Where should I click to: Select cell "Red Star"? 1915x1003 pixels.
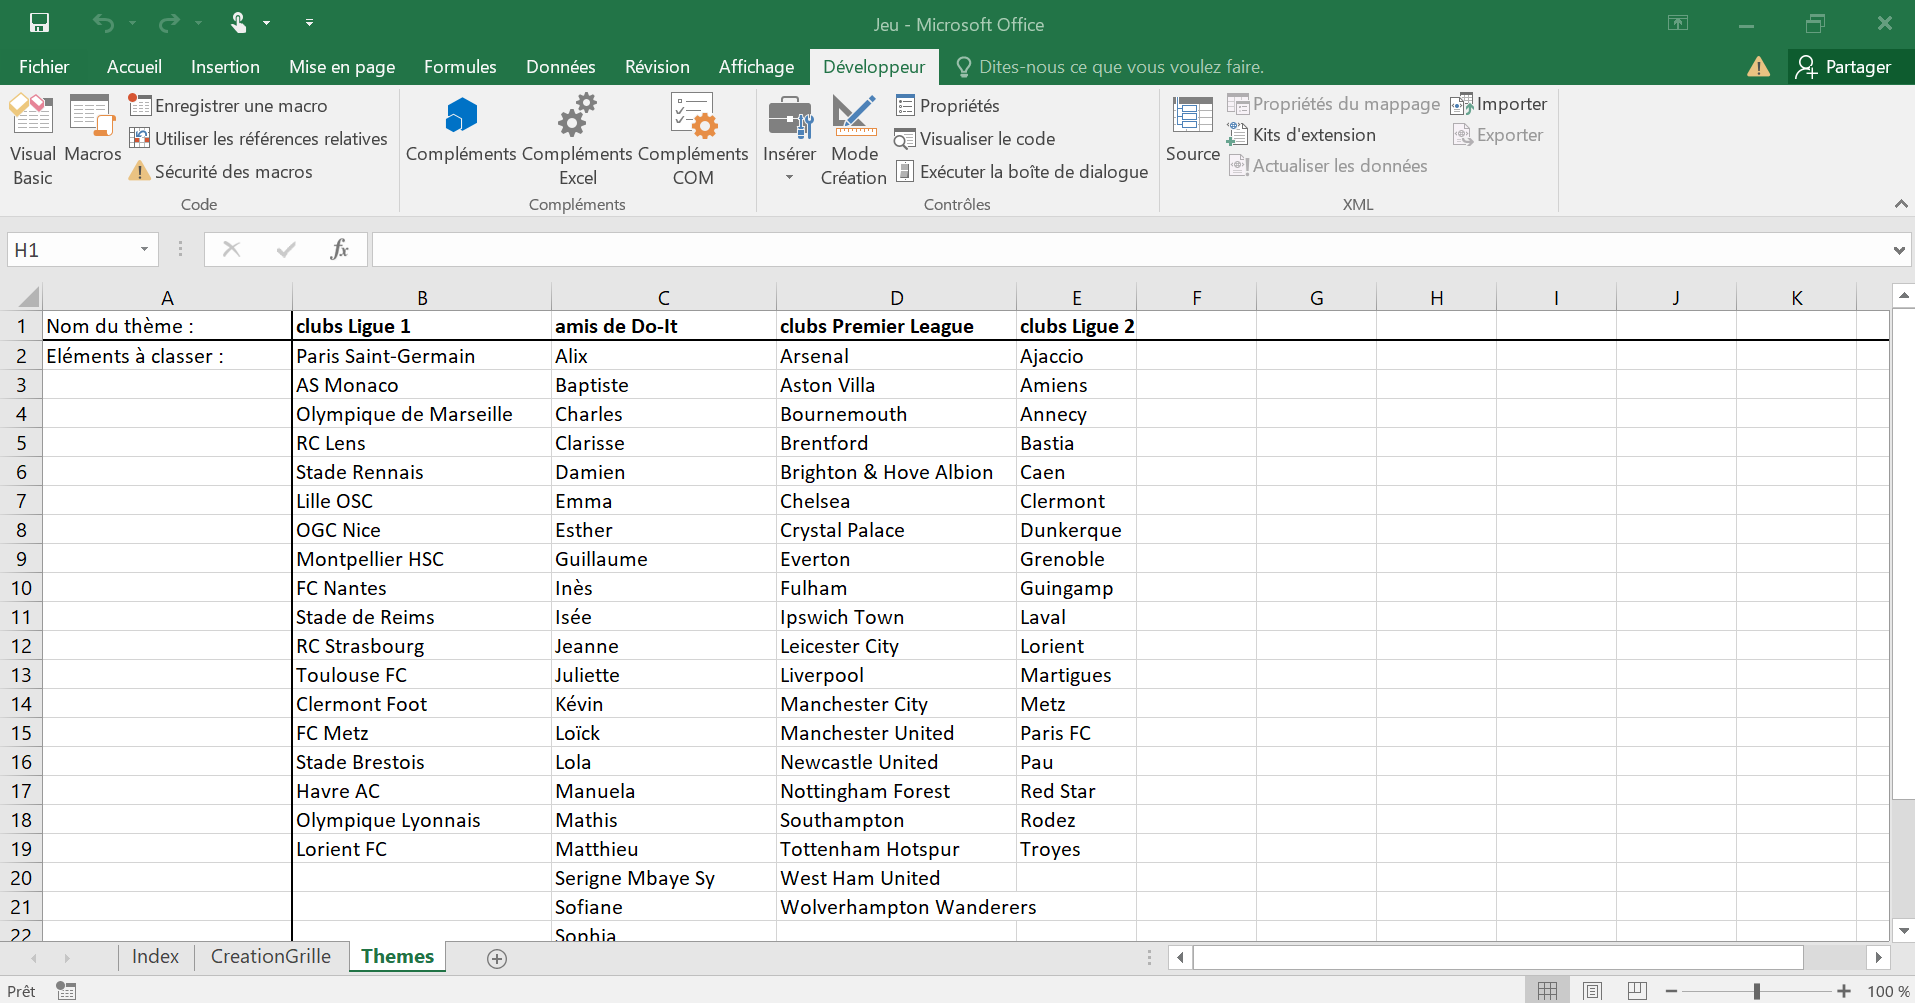click(1076, 791)
